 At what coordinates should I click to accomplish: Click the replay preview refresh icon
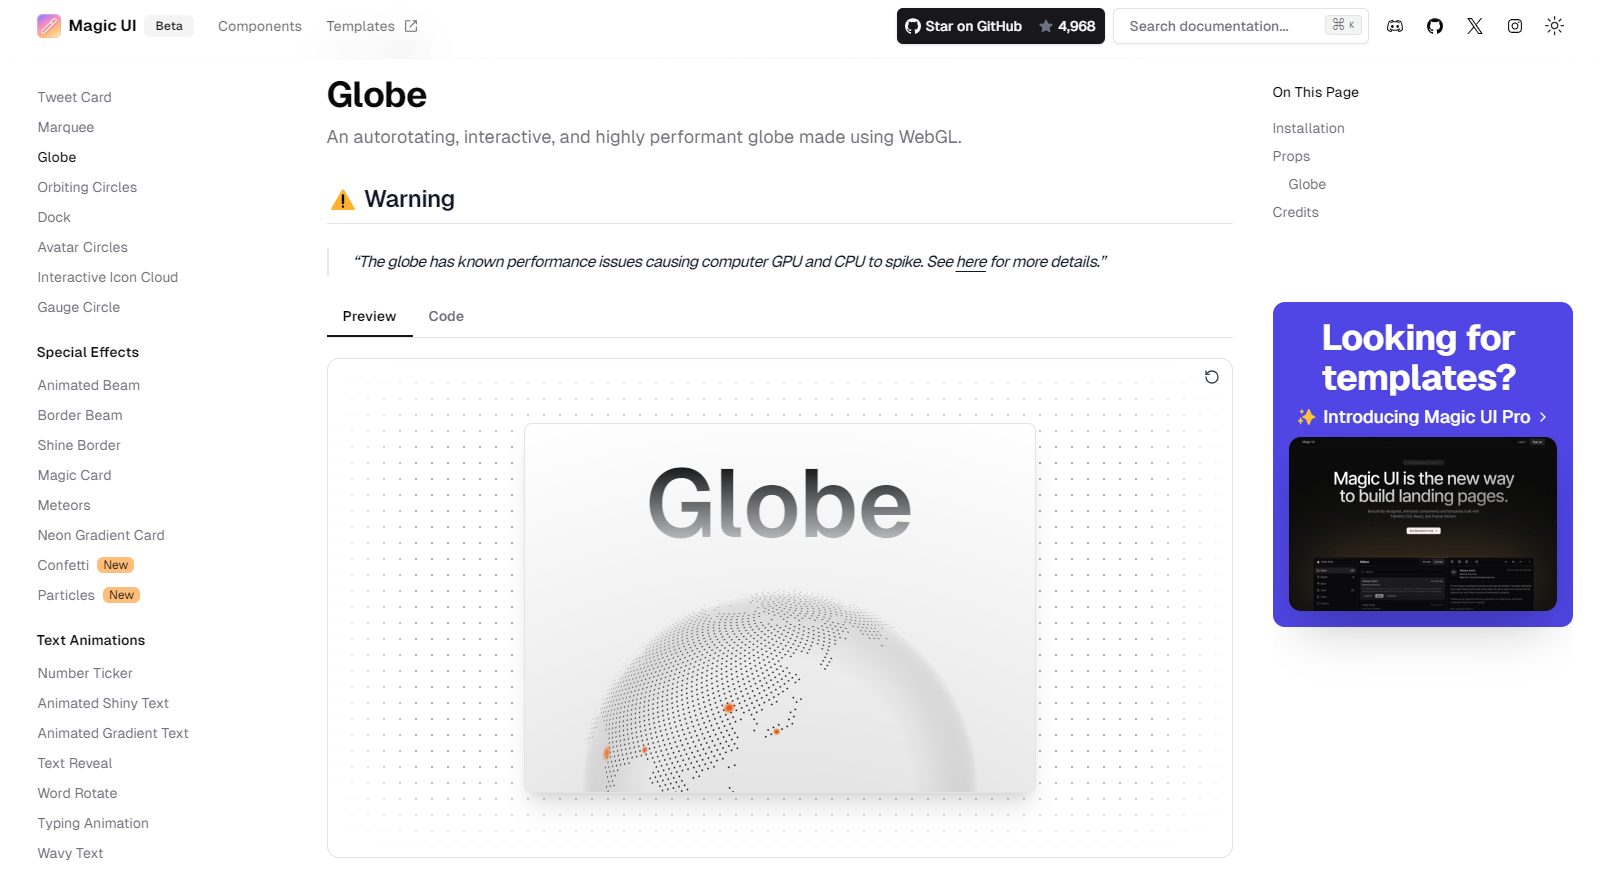1211,377
